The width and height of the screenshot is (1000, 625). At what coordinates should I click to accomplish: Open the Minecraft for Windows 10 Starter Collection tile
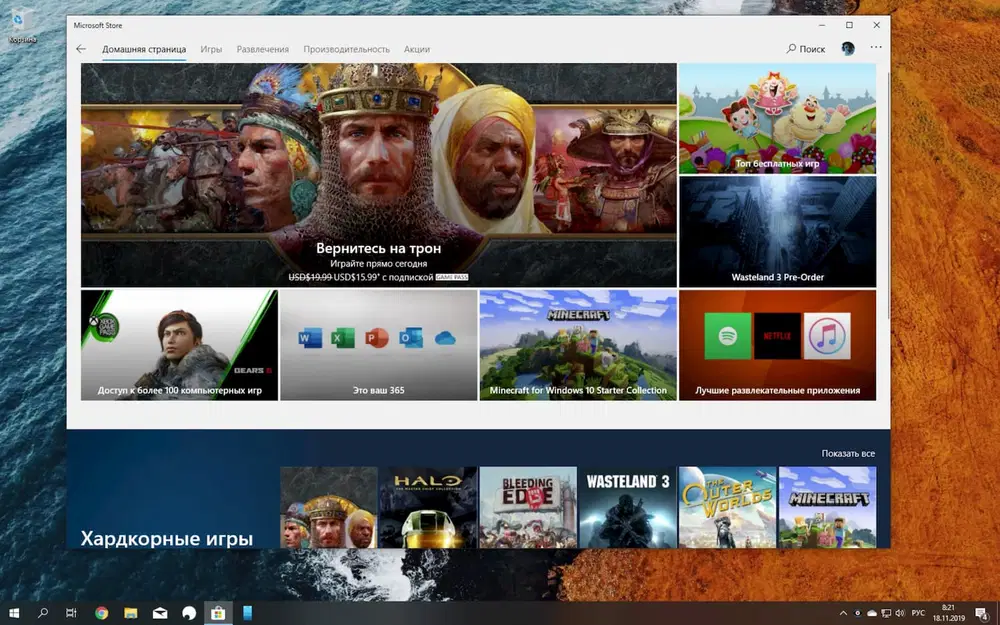[x=577, y=345]
